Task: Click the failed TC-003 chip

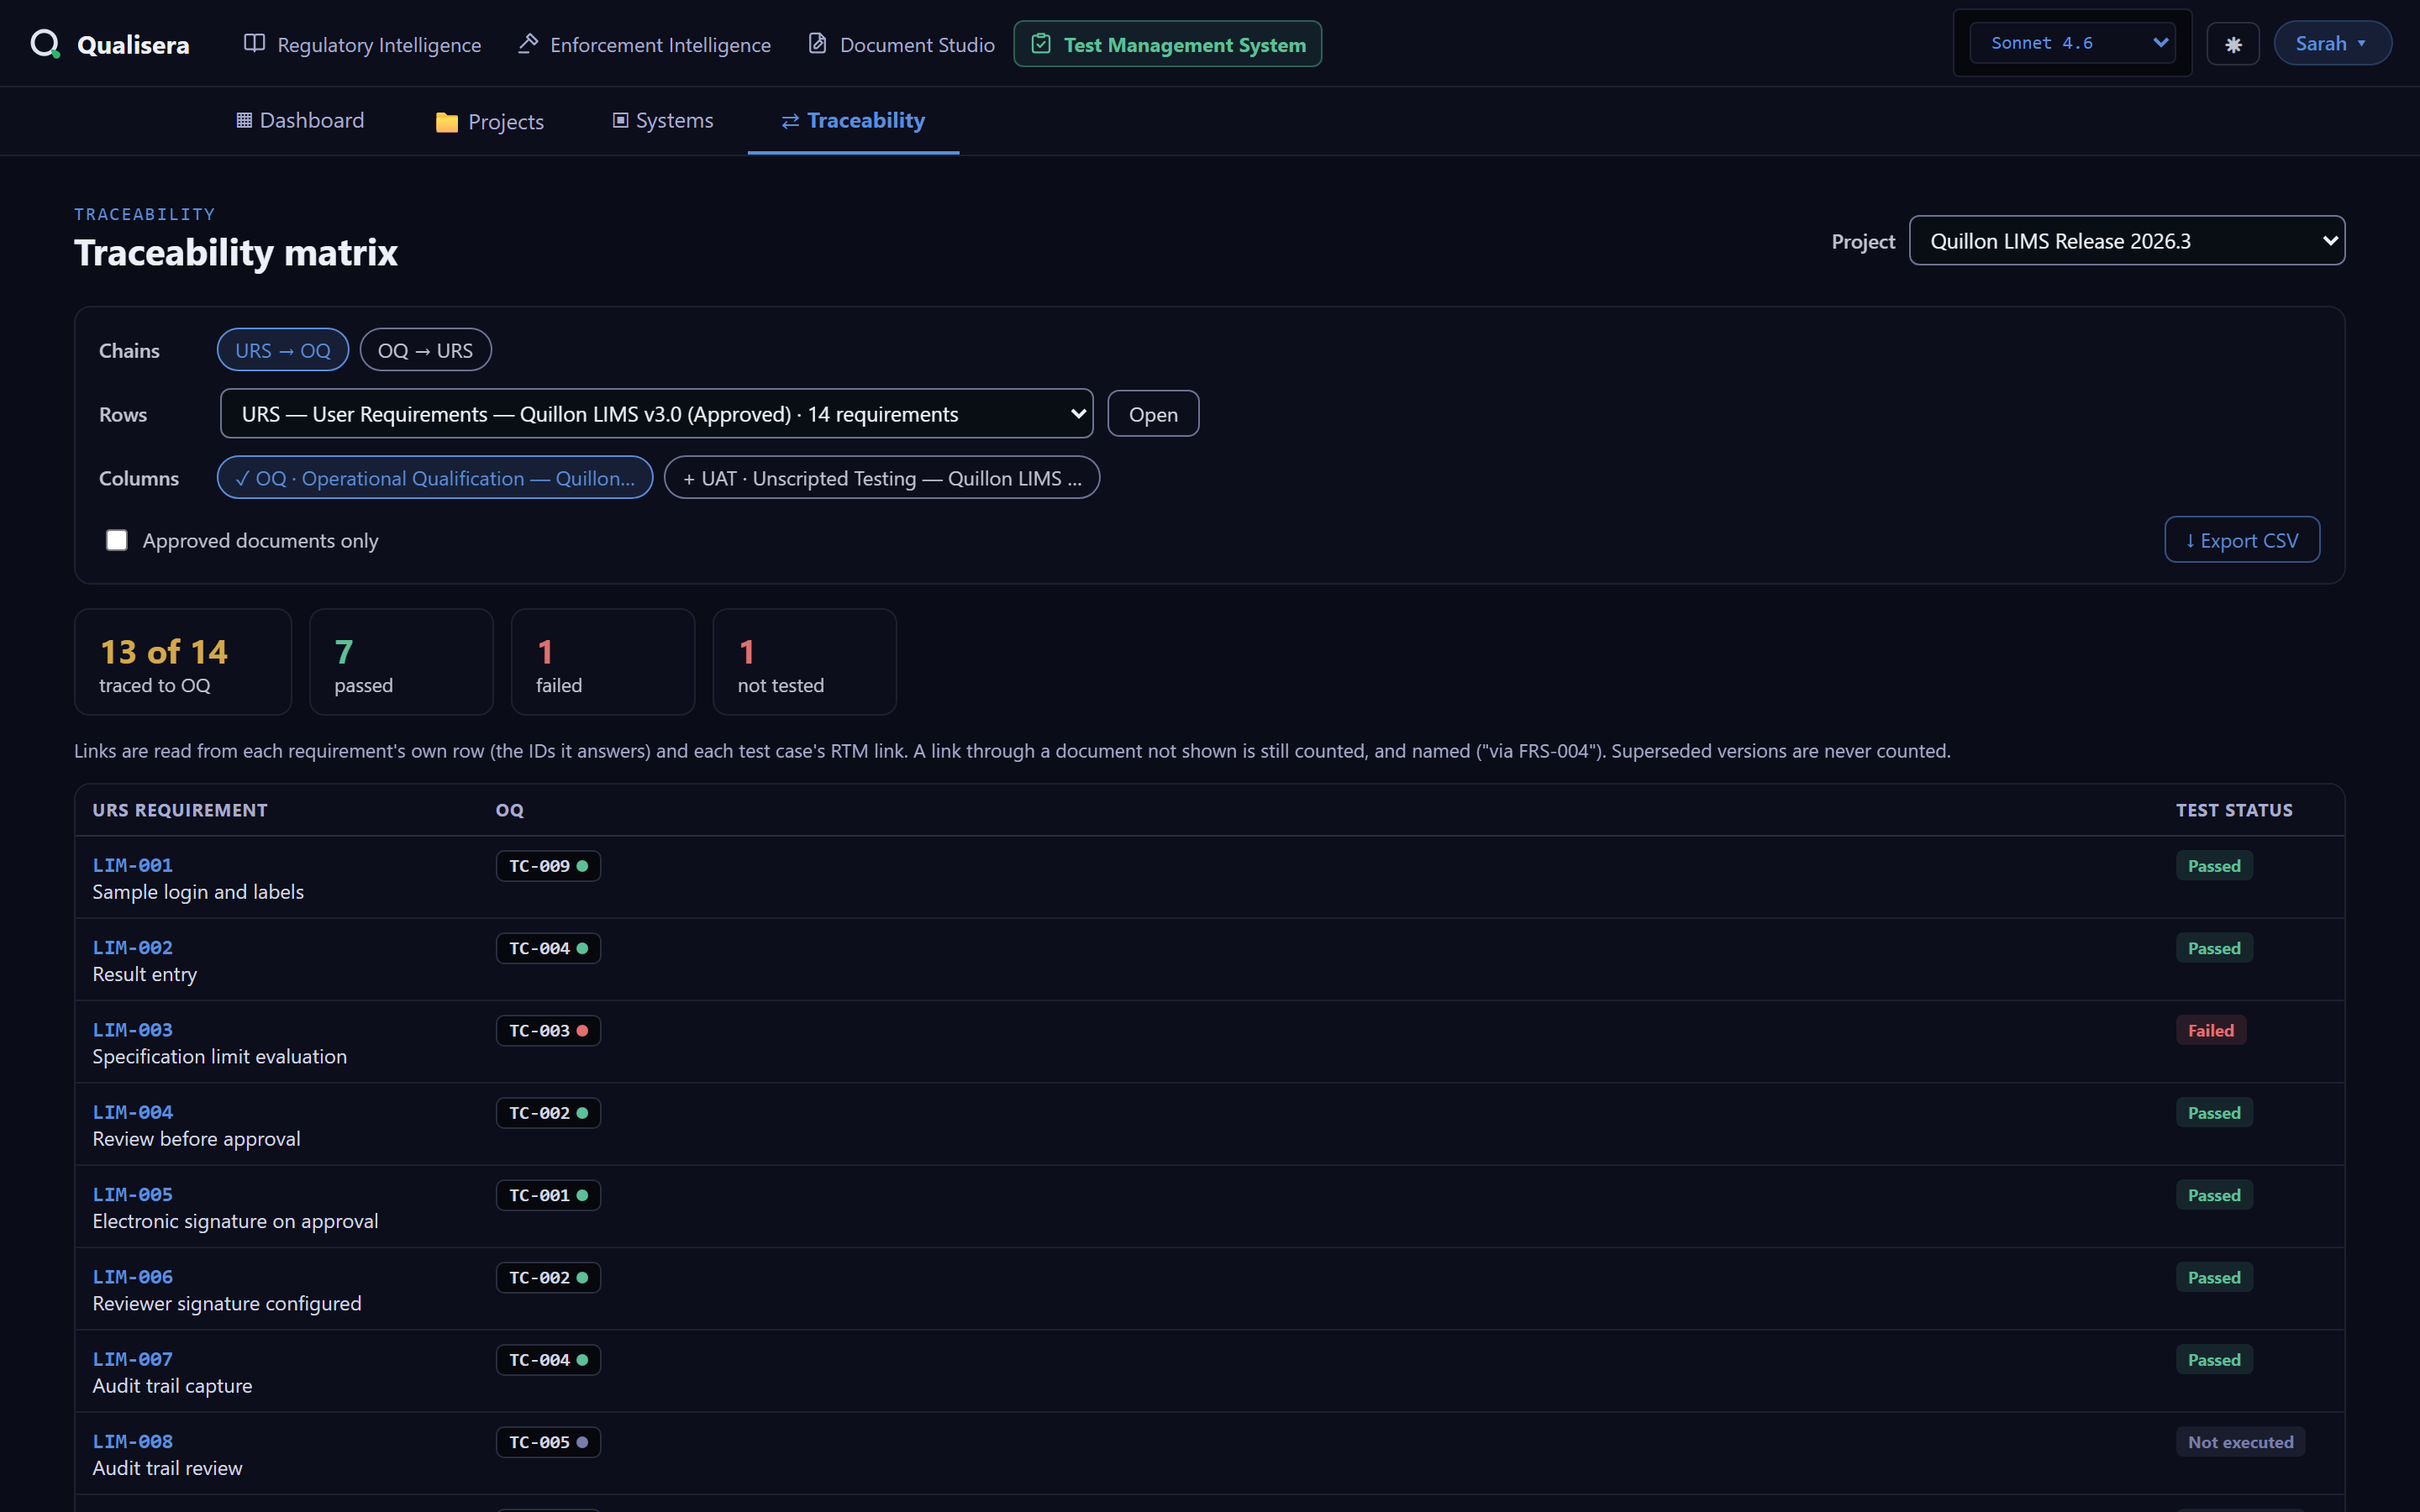Action: [548, 1031]
